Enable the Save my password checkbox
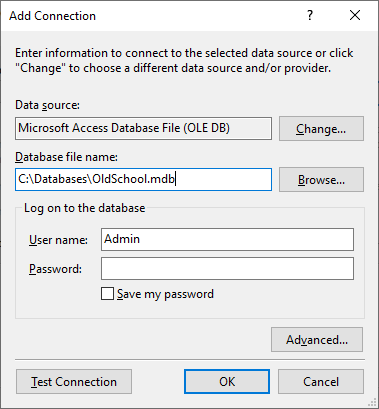Image resolution: width=379 pixels, height=409 pixels. [x=107, y=294]
